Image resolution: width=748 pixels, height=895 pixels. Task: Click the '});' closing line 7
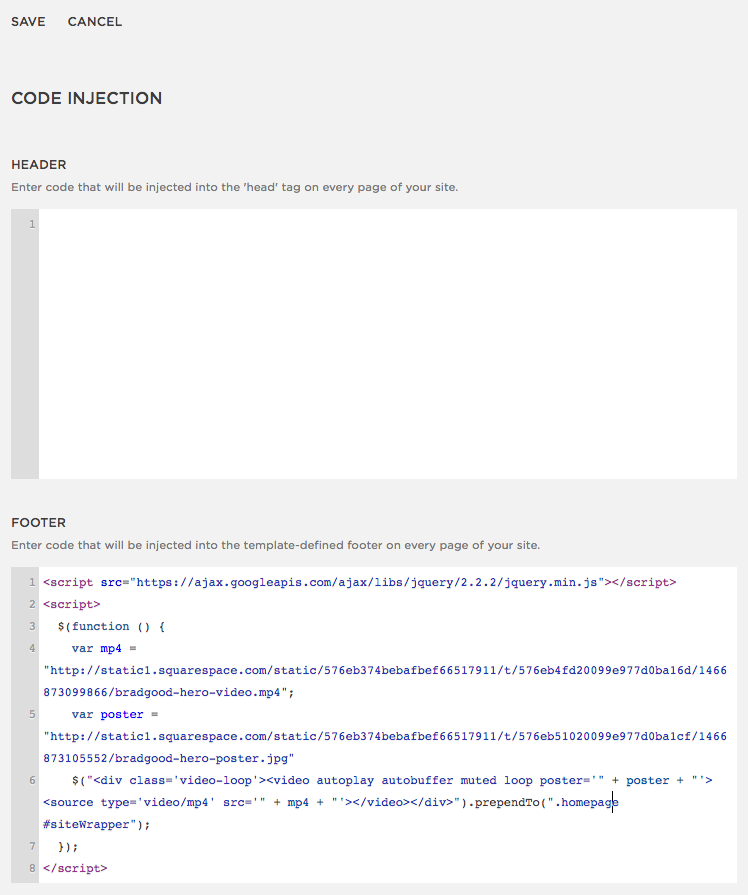pos(68,846)
